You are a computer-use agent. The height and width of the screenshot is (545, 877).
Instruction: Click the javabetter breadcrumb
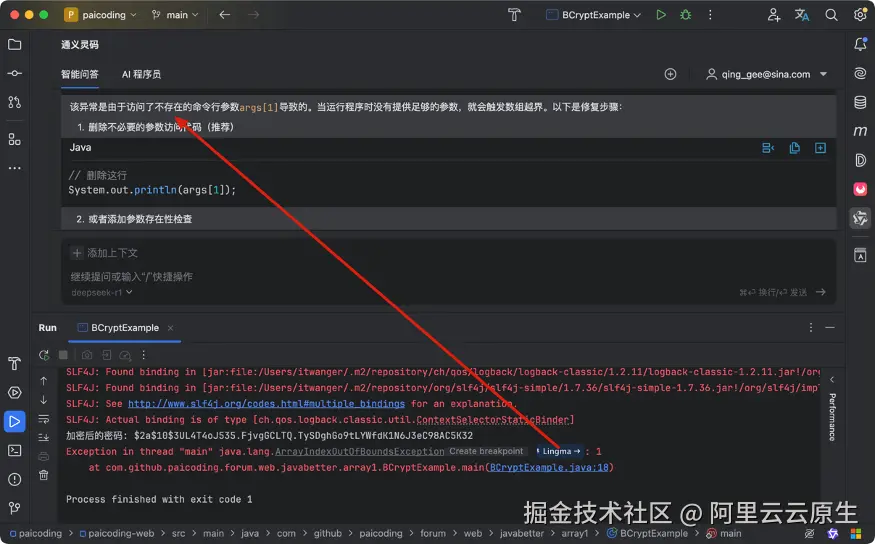coord(522,534)
